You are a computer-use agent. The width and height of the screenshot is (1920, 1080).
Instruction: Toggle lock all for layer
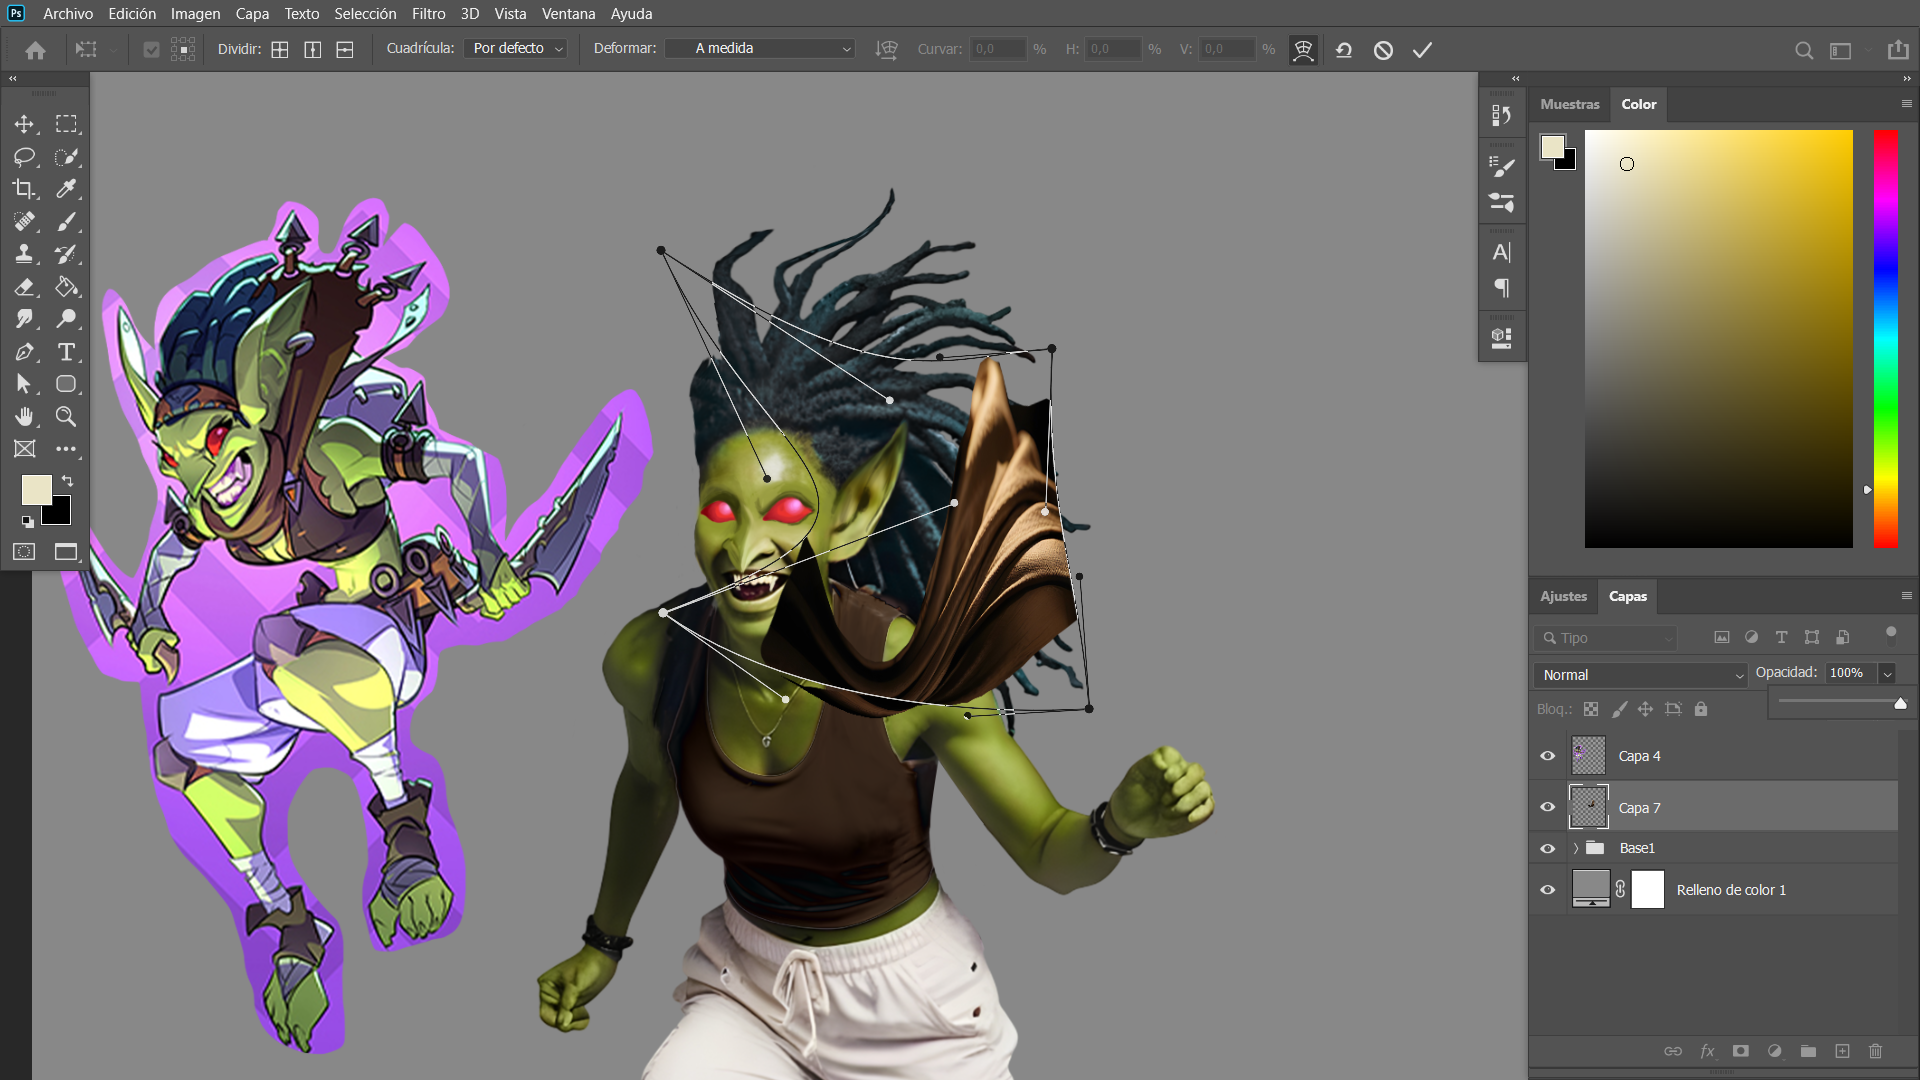[x=1701, y=709]
